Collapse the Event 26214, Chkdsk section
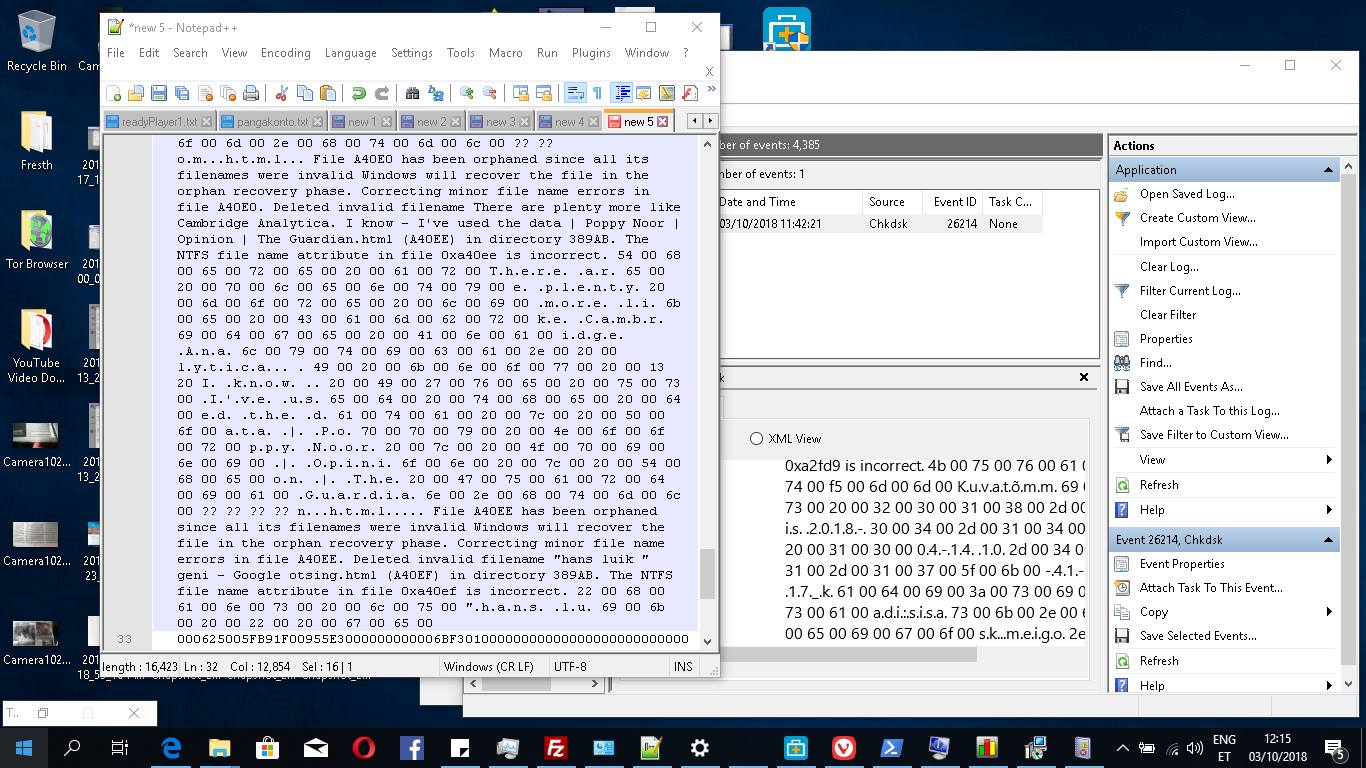 tap(1329, 540)
